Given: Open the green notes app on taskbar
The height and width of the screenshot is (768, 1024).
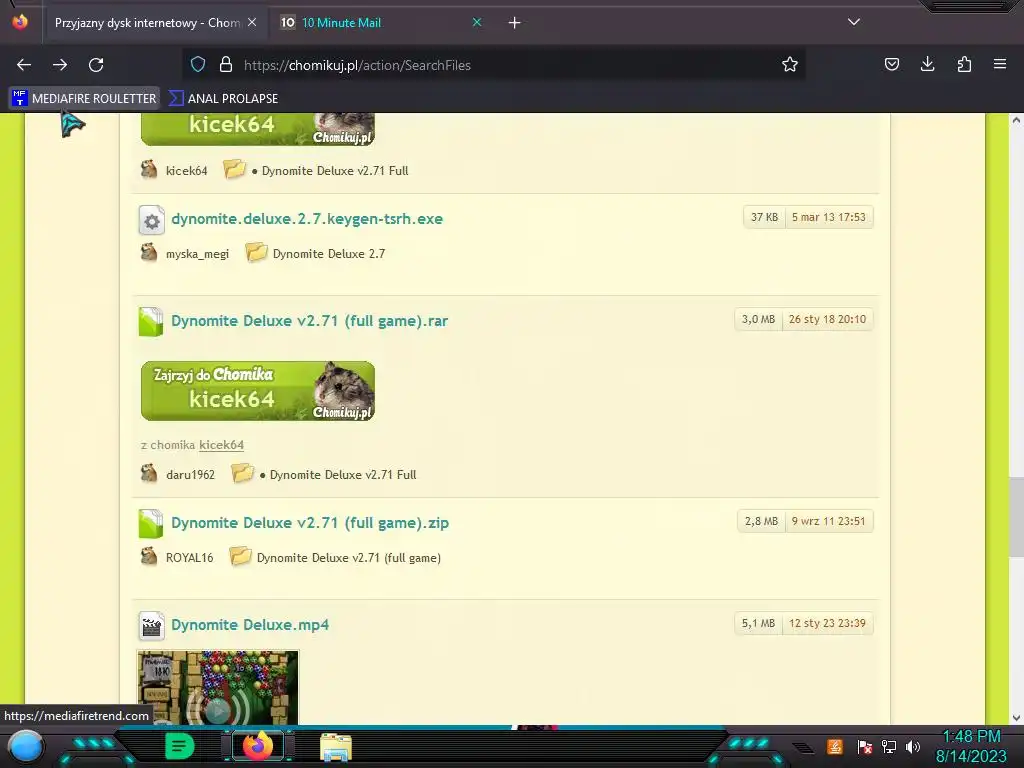Looking at the screenshot, I should coord(180,746).
